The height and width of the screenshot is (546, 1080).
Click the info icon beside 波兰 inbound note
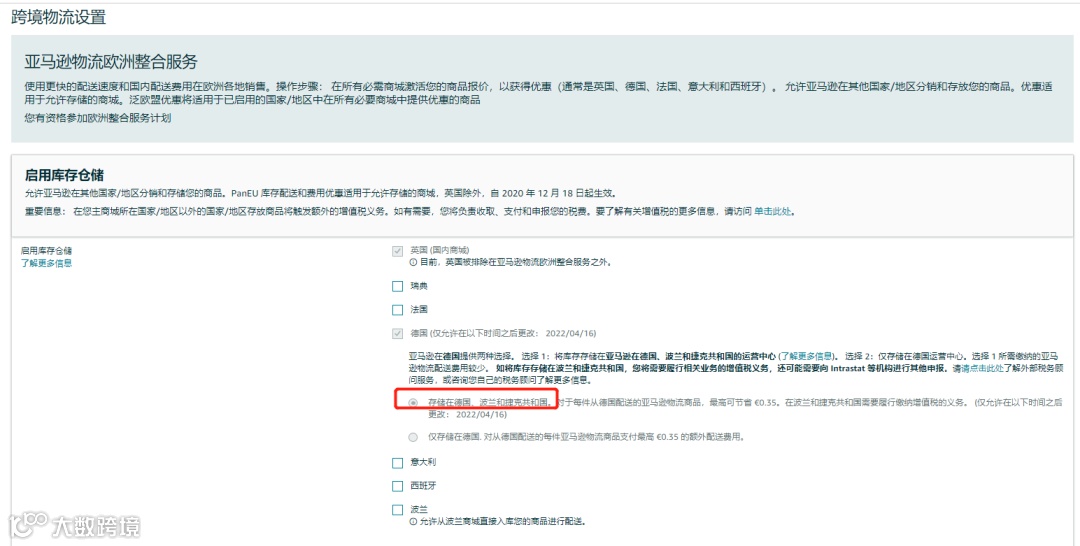pos(413,522)
